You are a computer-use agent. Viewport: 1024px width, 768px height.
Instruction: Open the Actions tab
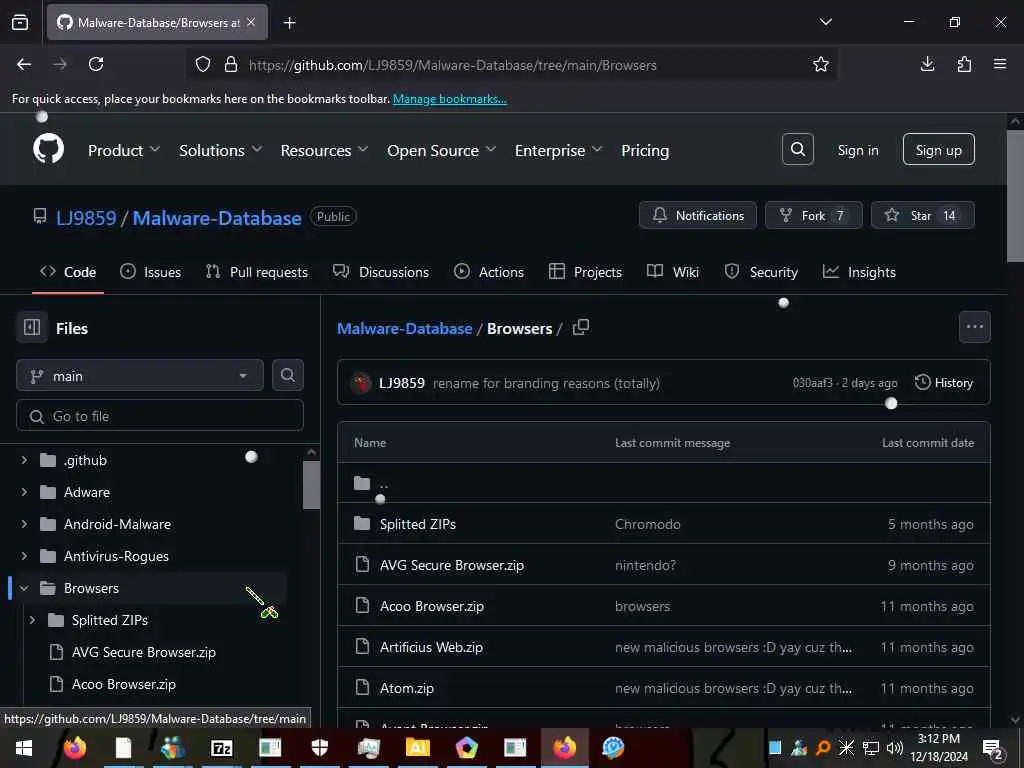pyautogui.click(x=488, y=272)
